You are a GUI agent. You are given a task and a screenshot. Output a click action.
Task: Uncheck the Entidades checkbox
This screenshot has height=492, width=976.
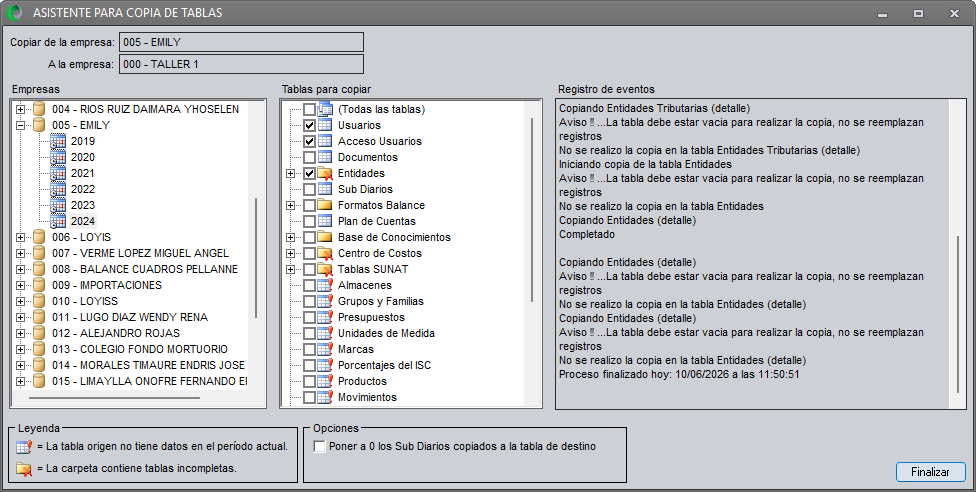pos(309,173)
